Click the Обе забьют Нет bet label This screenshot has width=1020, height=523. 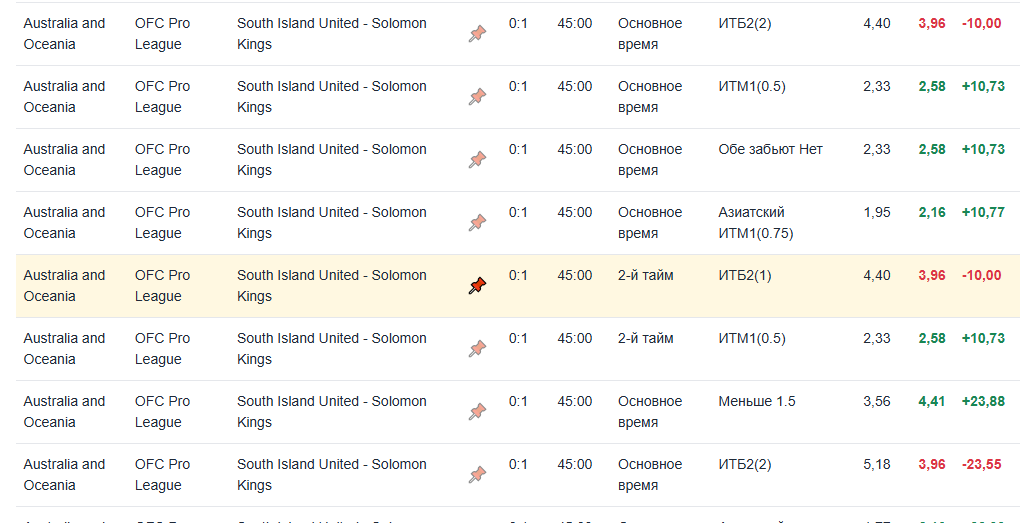770,149
